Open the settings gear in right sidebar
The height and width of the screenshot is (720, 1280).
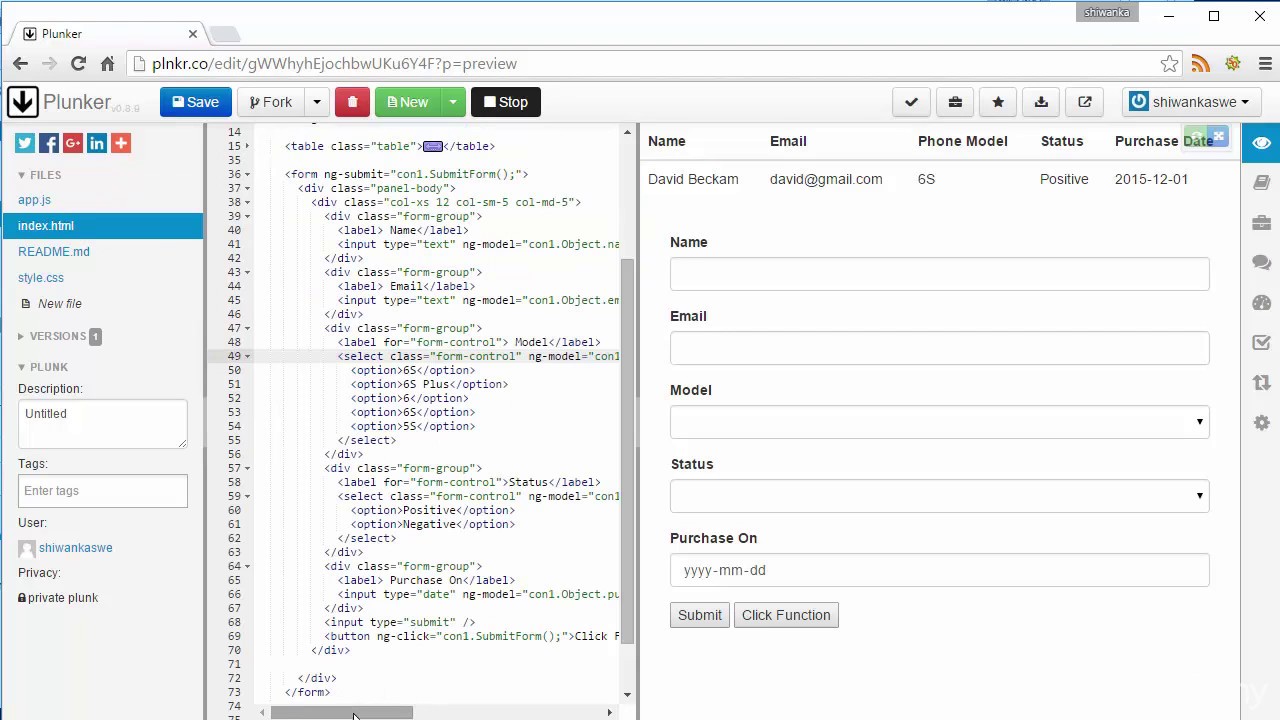(x=1261, y=423)
